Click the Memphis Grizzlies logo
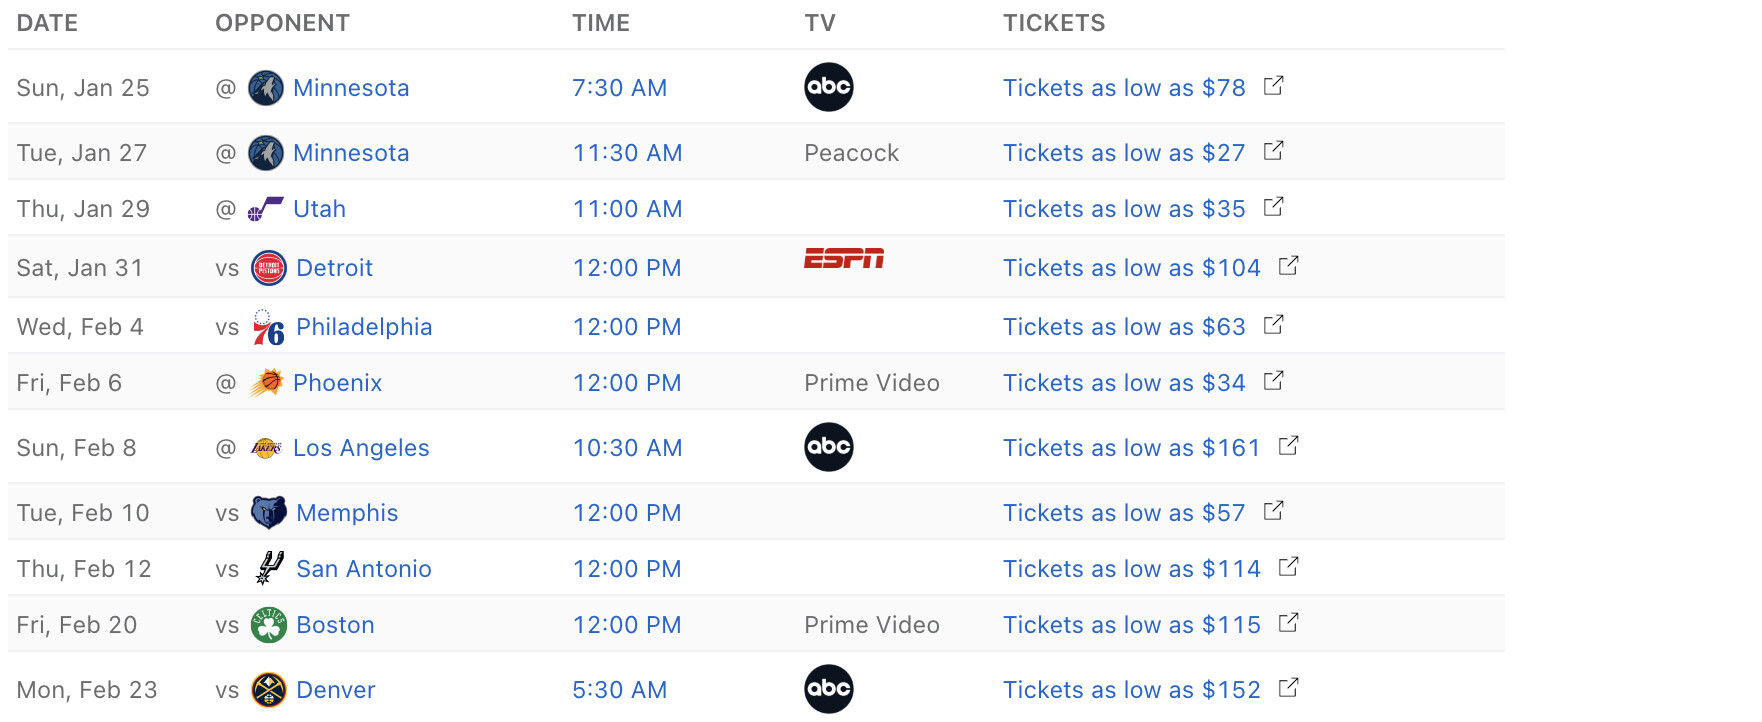 point(269,513)
